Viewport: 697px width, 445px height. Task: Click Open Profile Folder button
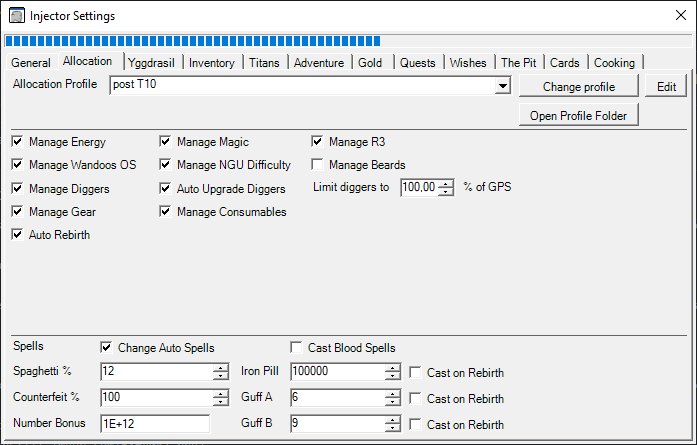tap(579, 115)
